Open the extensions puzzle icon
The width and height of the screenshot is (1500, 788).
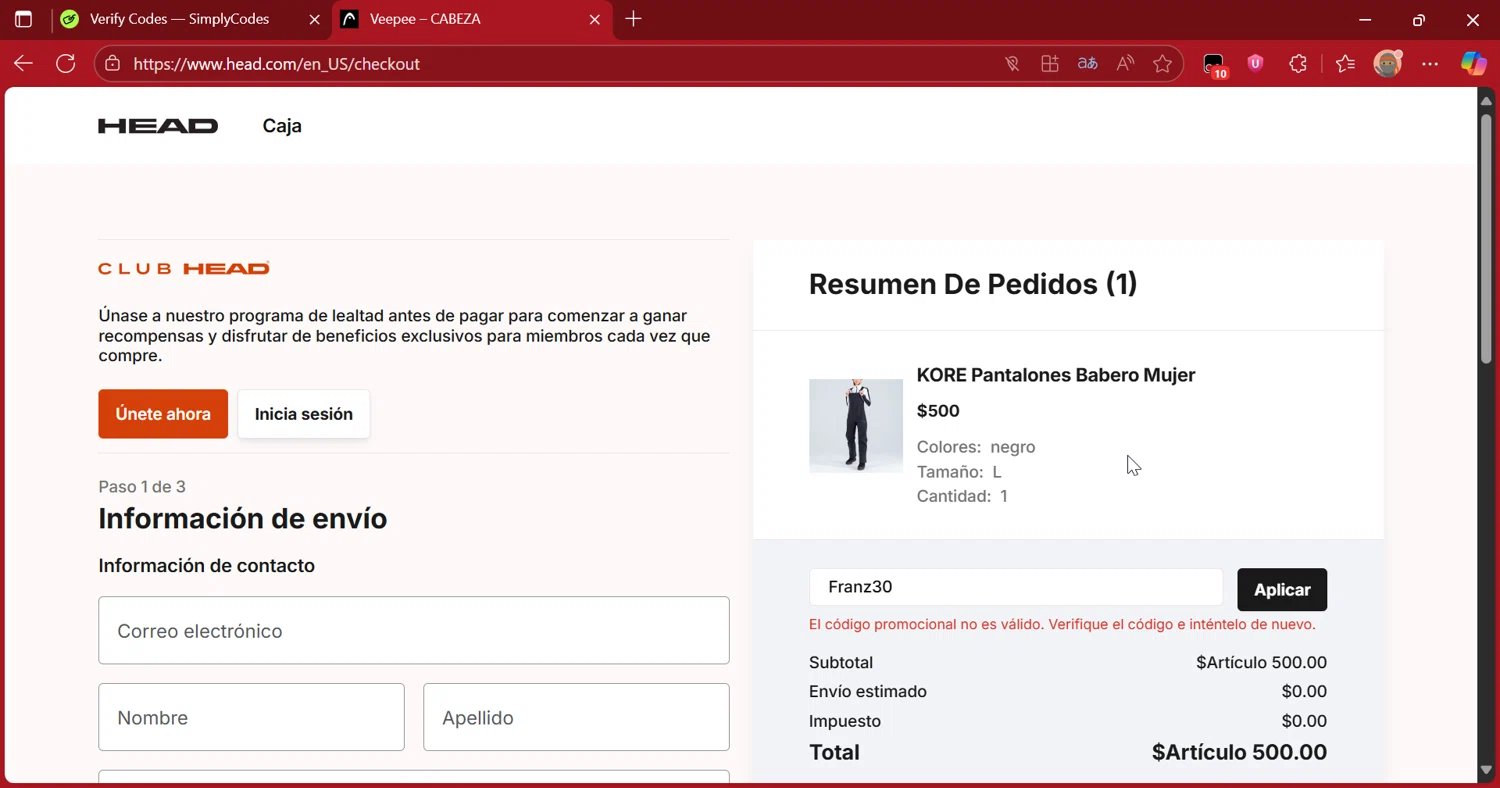point(1298,64)
